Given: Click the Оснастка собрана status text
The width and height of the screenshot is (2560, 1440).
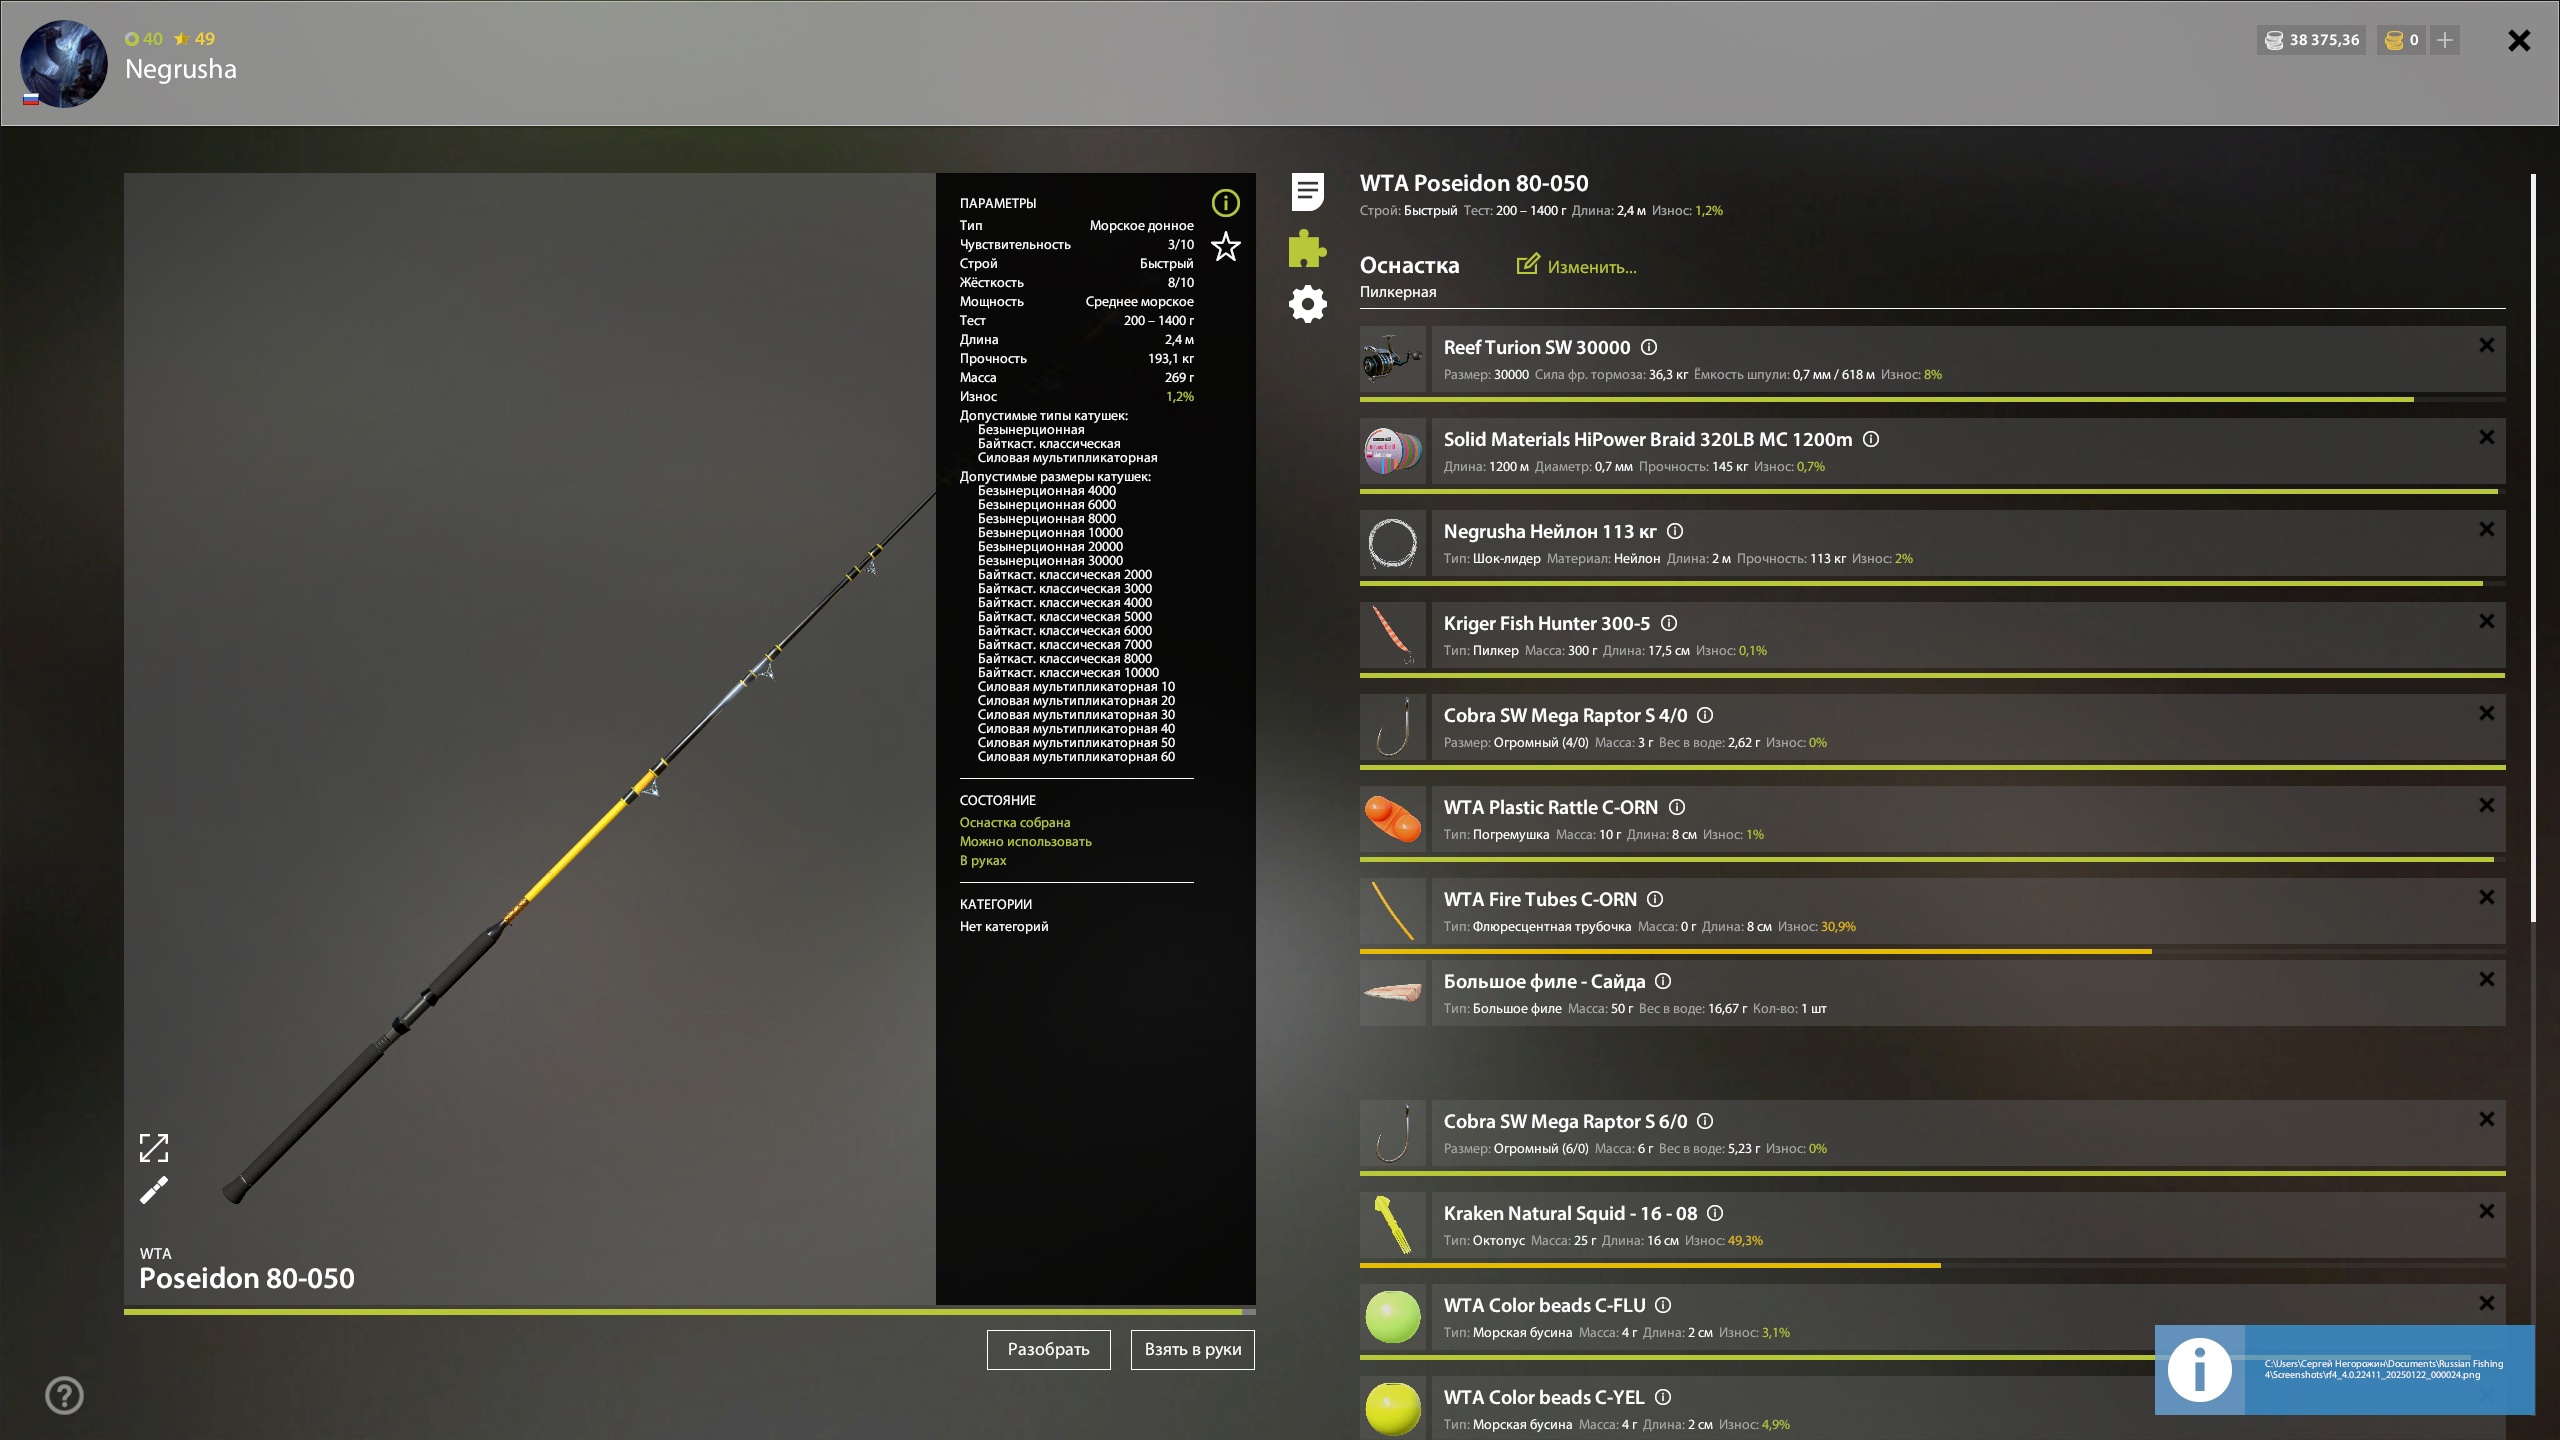Looking at the screenshot, I should (1015, 822).
